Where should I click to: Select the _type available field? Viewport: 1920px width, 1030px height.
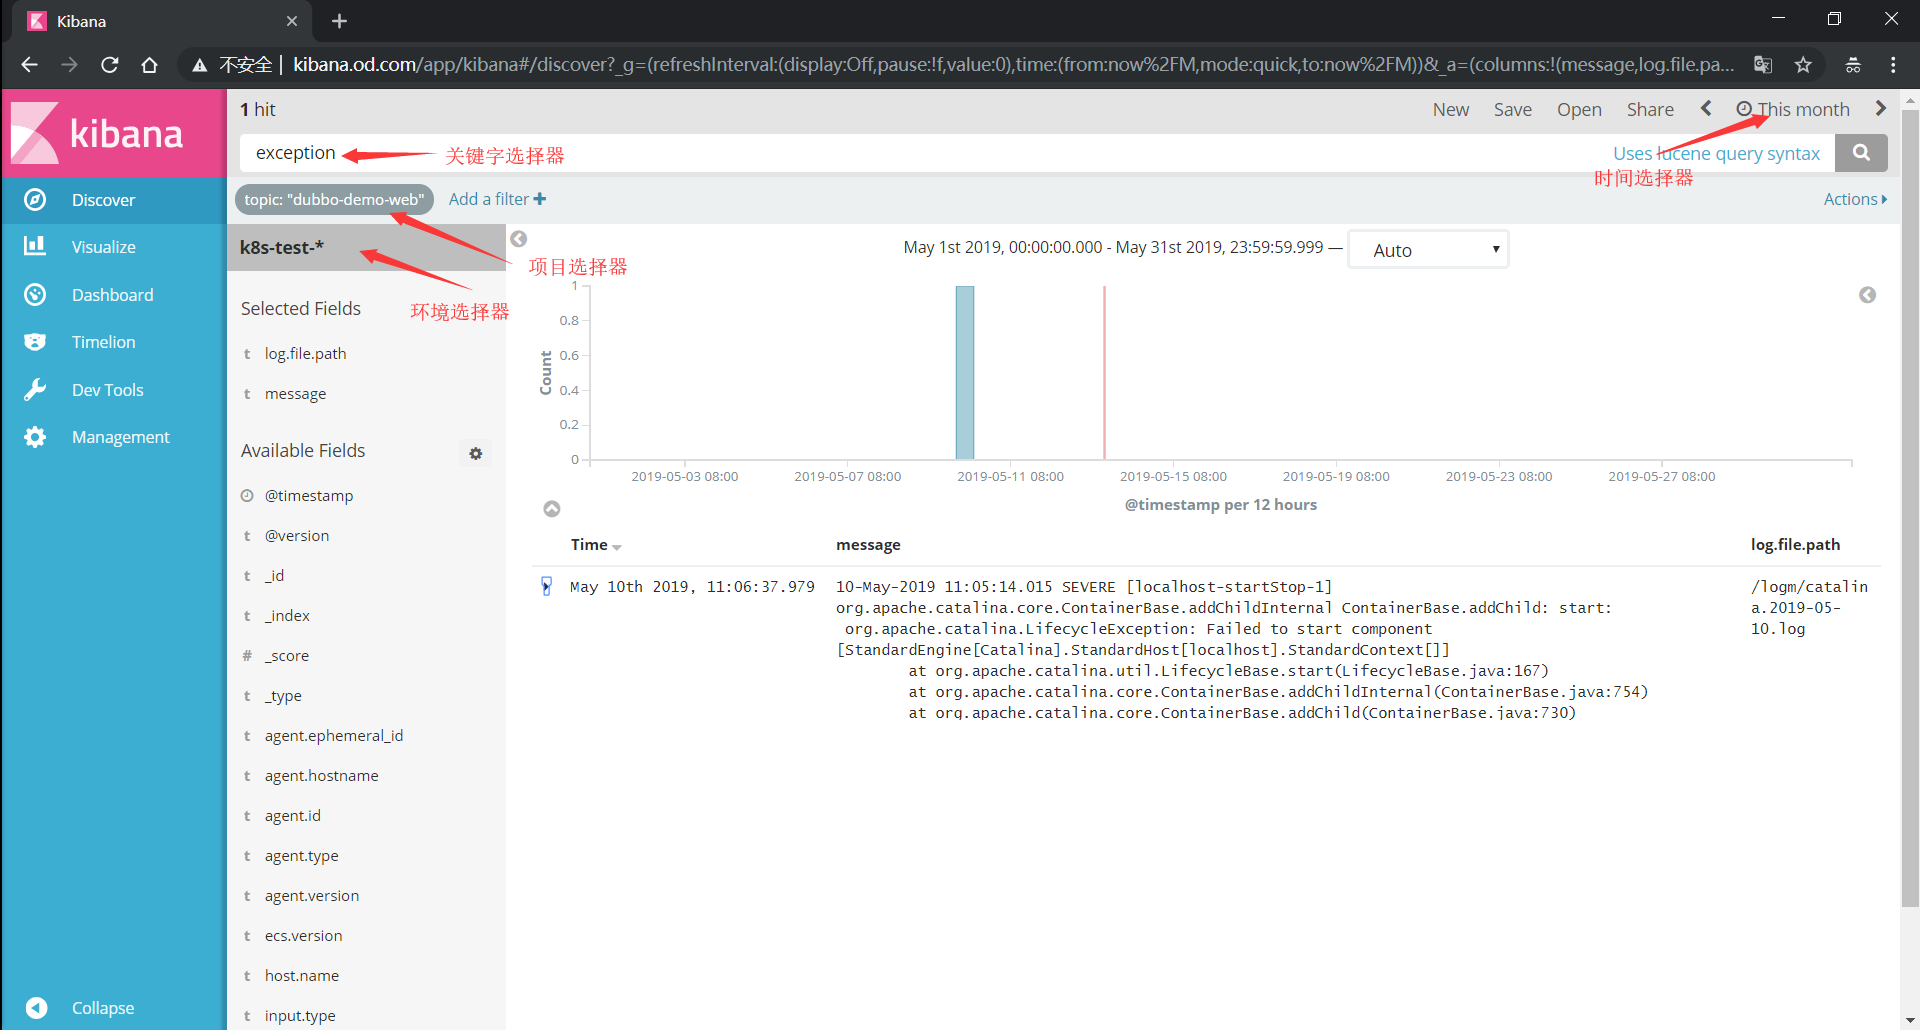tap(283, 695)
